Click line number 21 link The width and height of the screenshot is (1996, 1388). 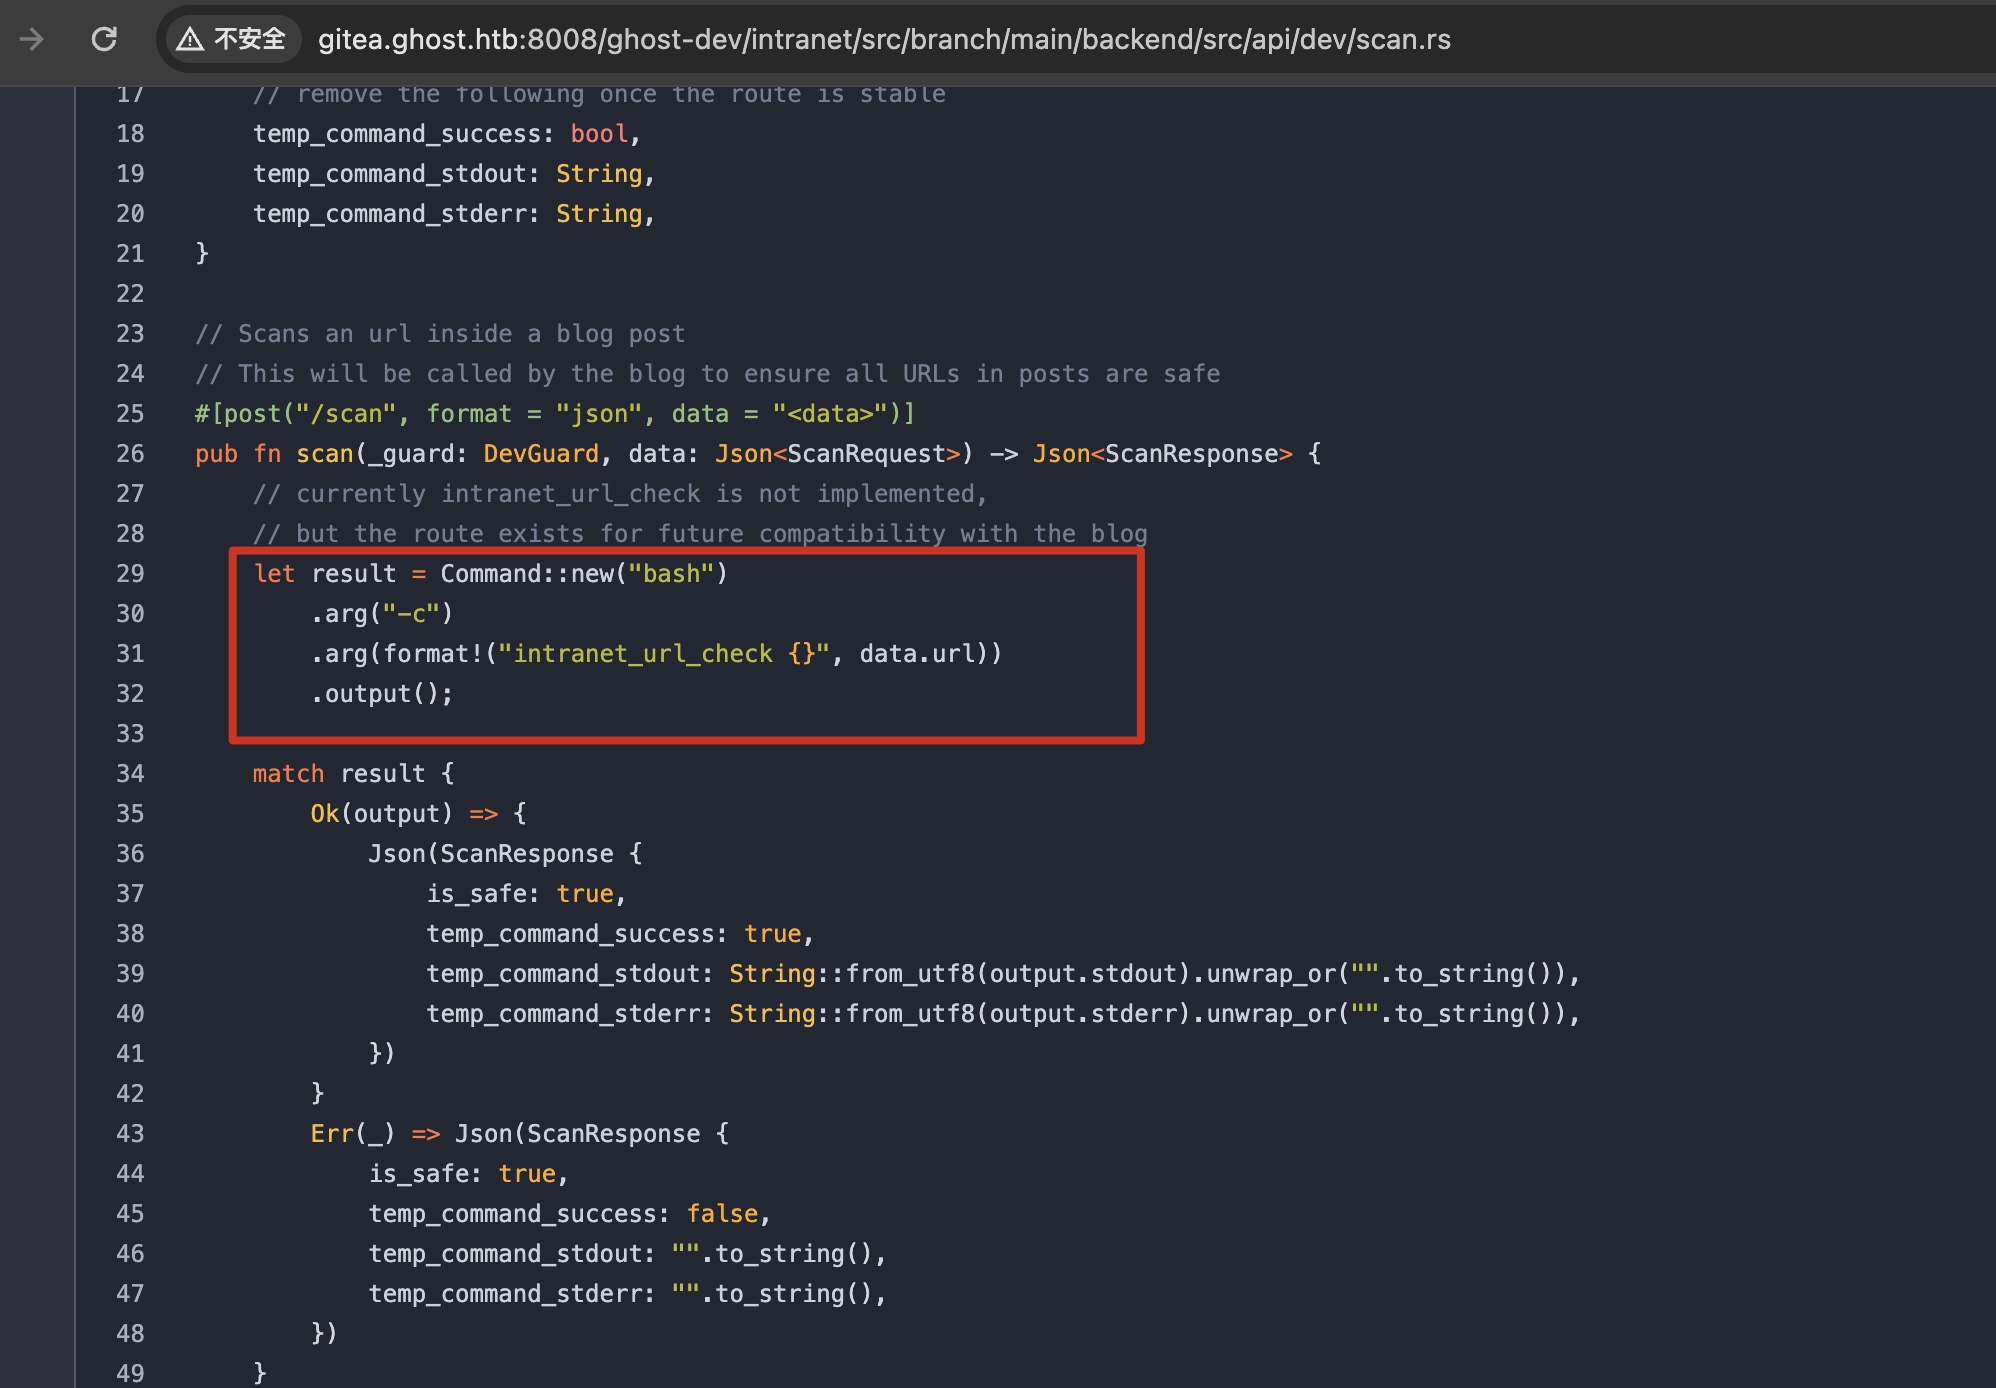pos(130,254)
